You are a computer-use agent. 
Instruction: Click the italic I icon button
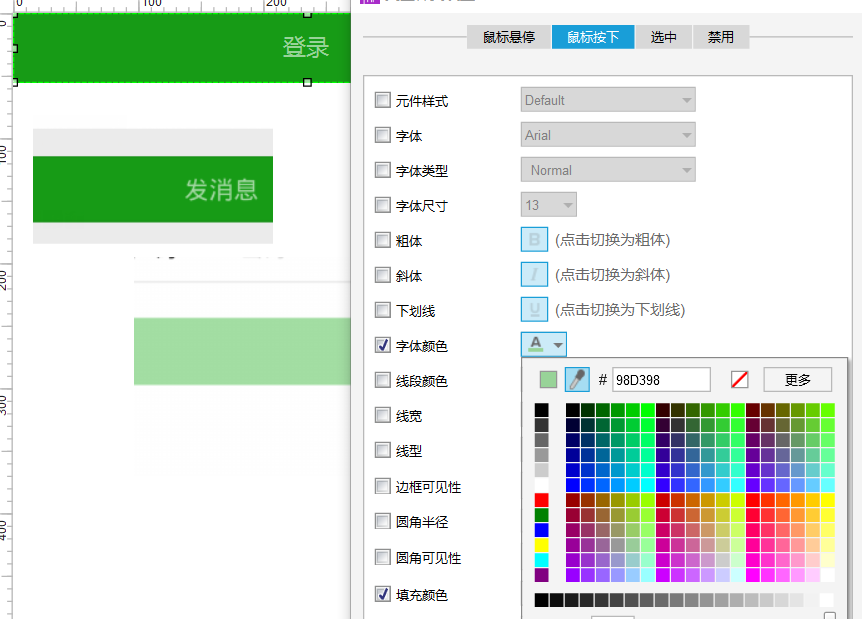point(534,274)
